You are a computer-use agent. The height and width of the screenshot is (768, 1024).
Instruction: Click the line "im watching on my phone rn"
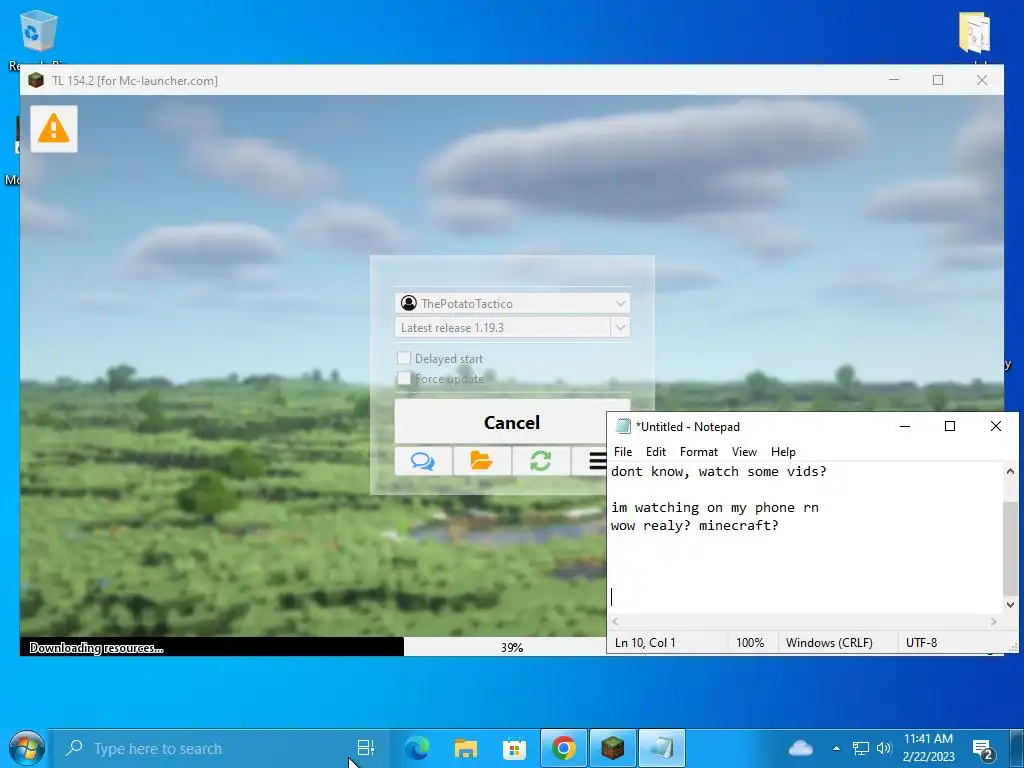tap(714, 507)
